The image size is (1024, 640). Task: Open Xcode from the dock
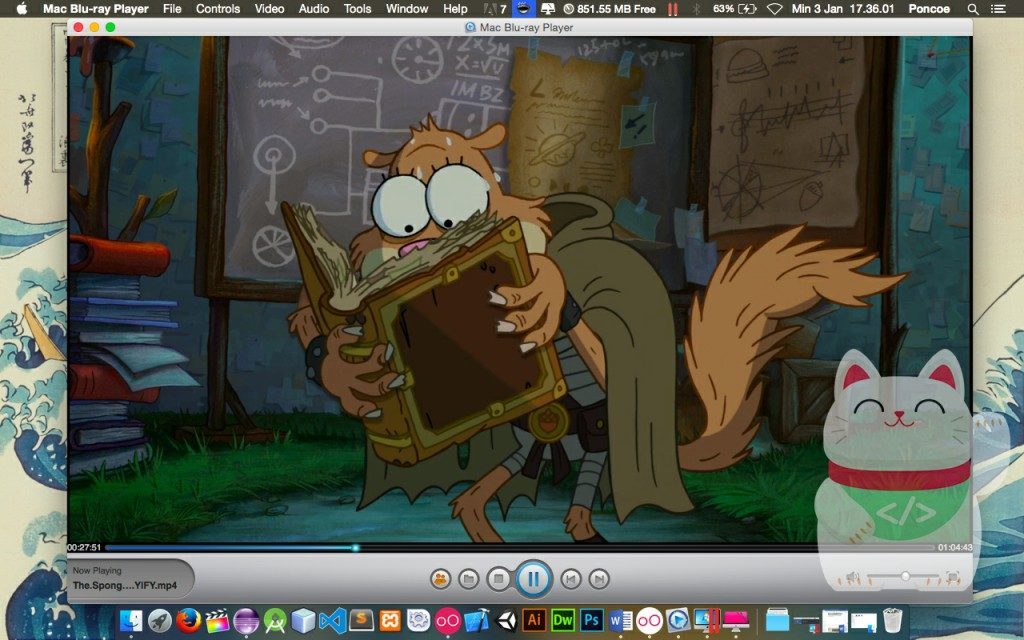[x=476, y=620]
